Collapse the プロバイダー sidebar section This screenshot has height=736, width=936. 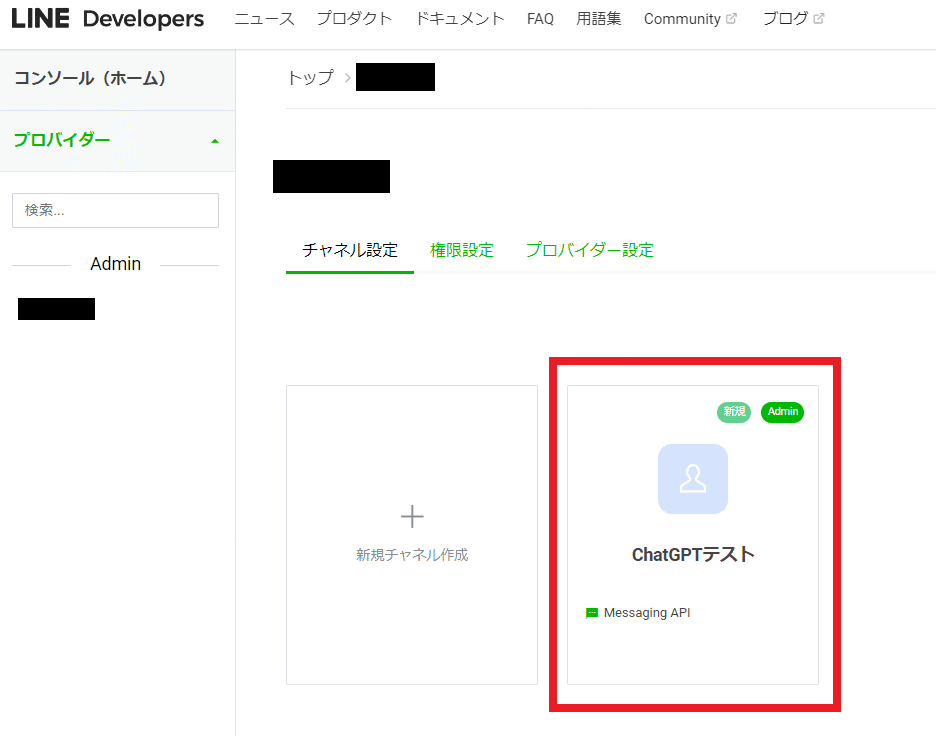(x=118, y=141)
